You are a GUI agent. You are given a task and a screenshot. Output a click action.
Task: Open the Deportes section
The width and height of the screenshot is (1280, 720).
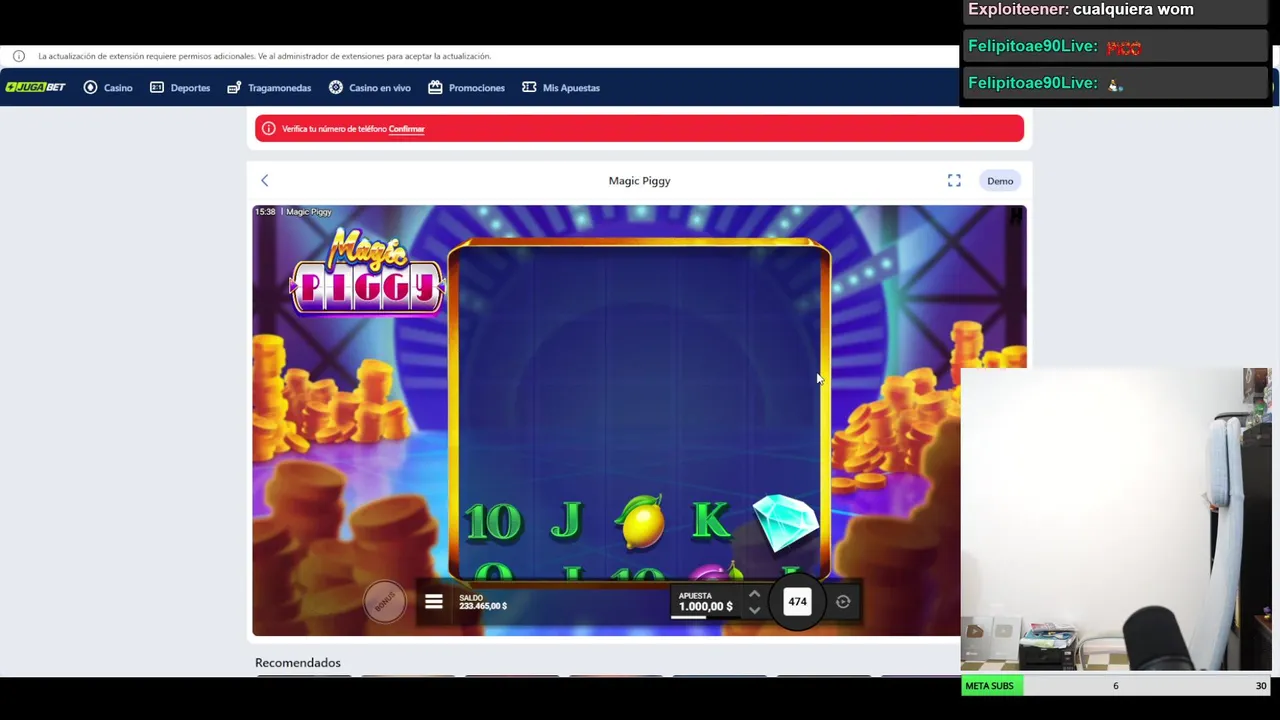(180, 88)
